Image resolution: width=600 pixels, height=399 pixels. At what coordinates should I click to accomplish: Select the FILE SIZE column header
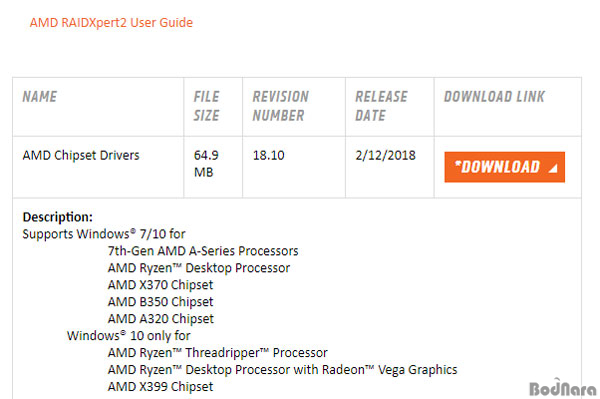click(206, 106)
